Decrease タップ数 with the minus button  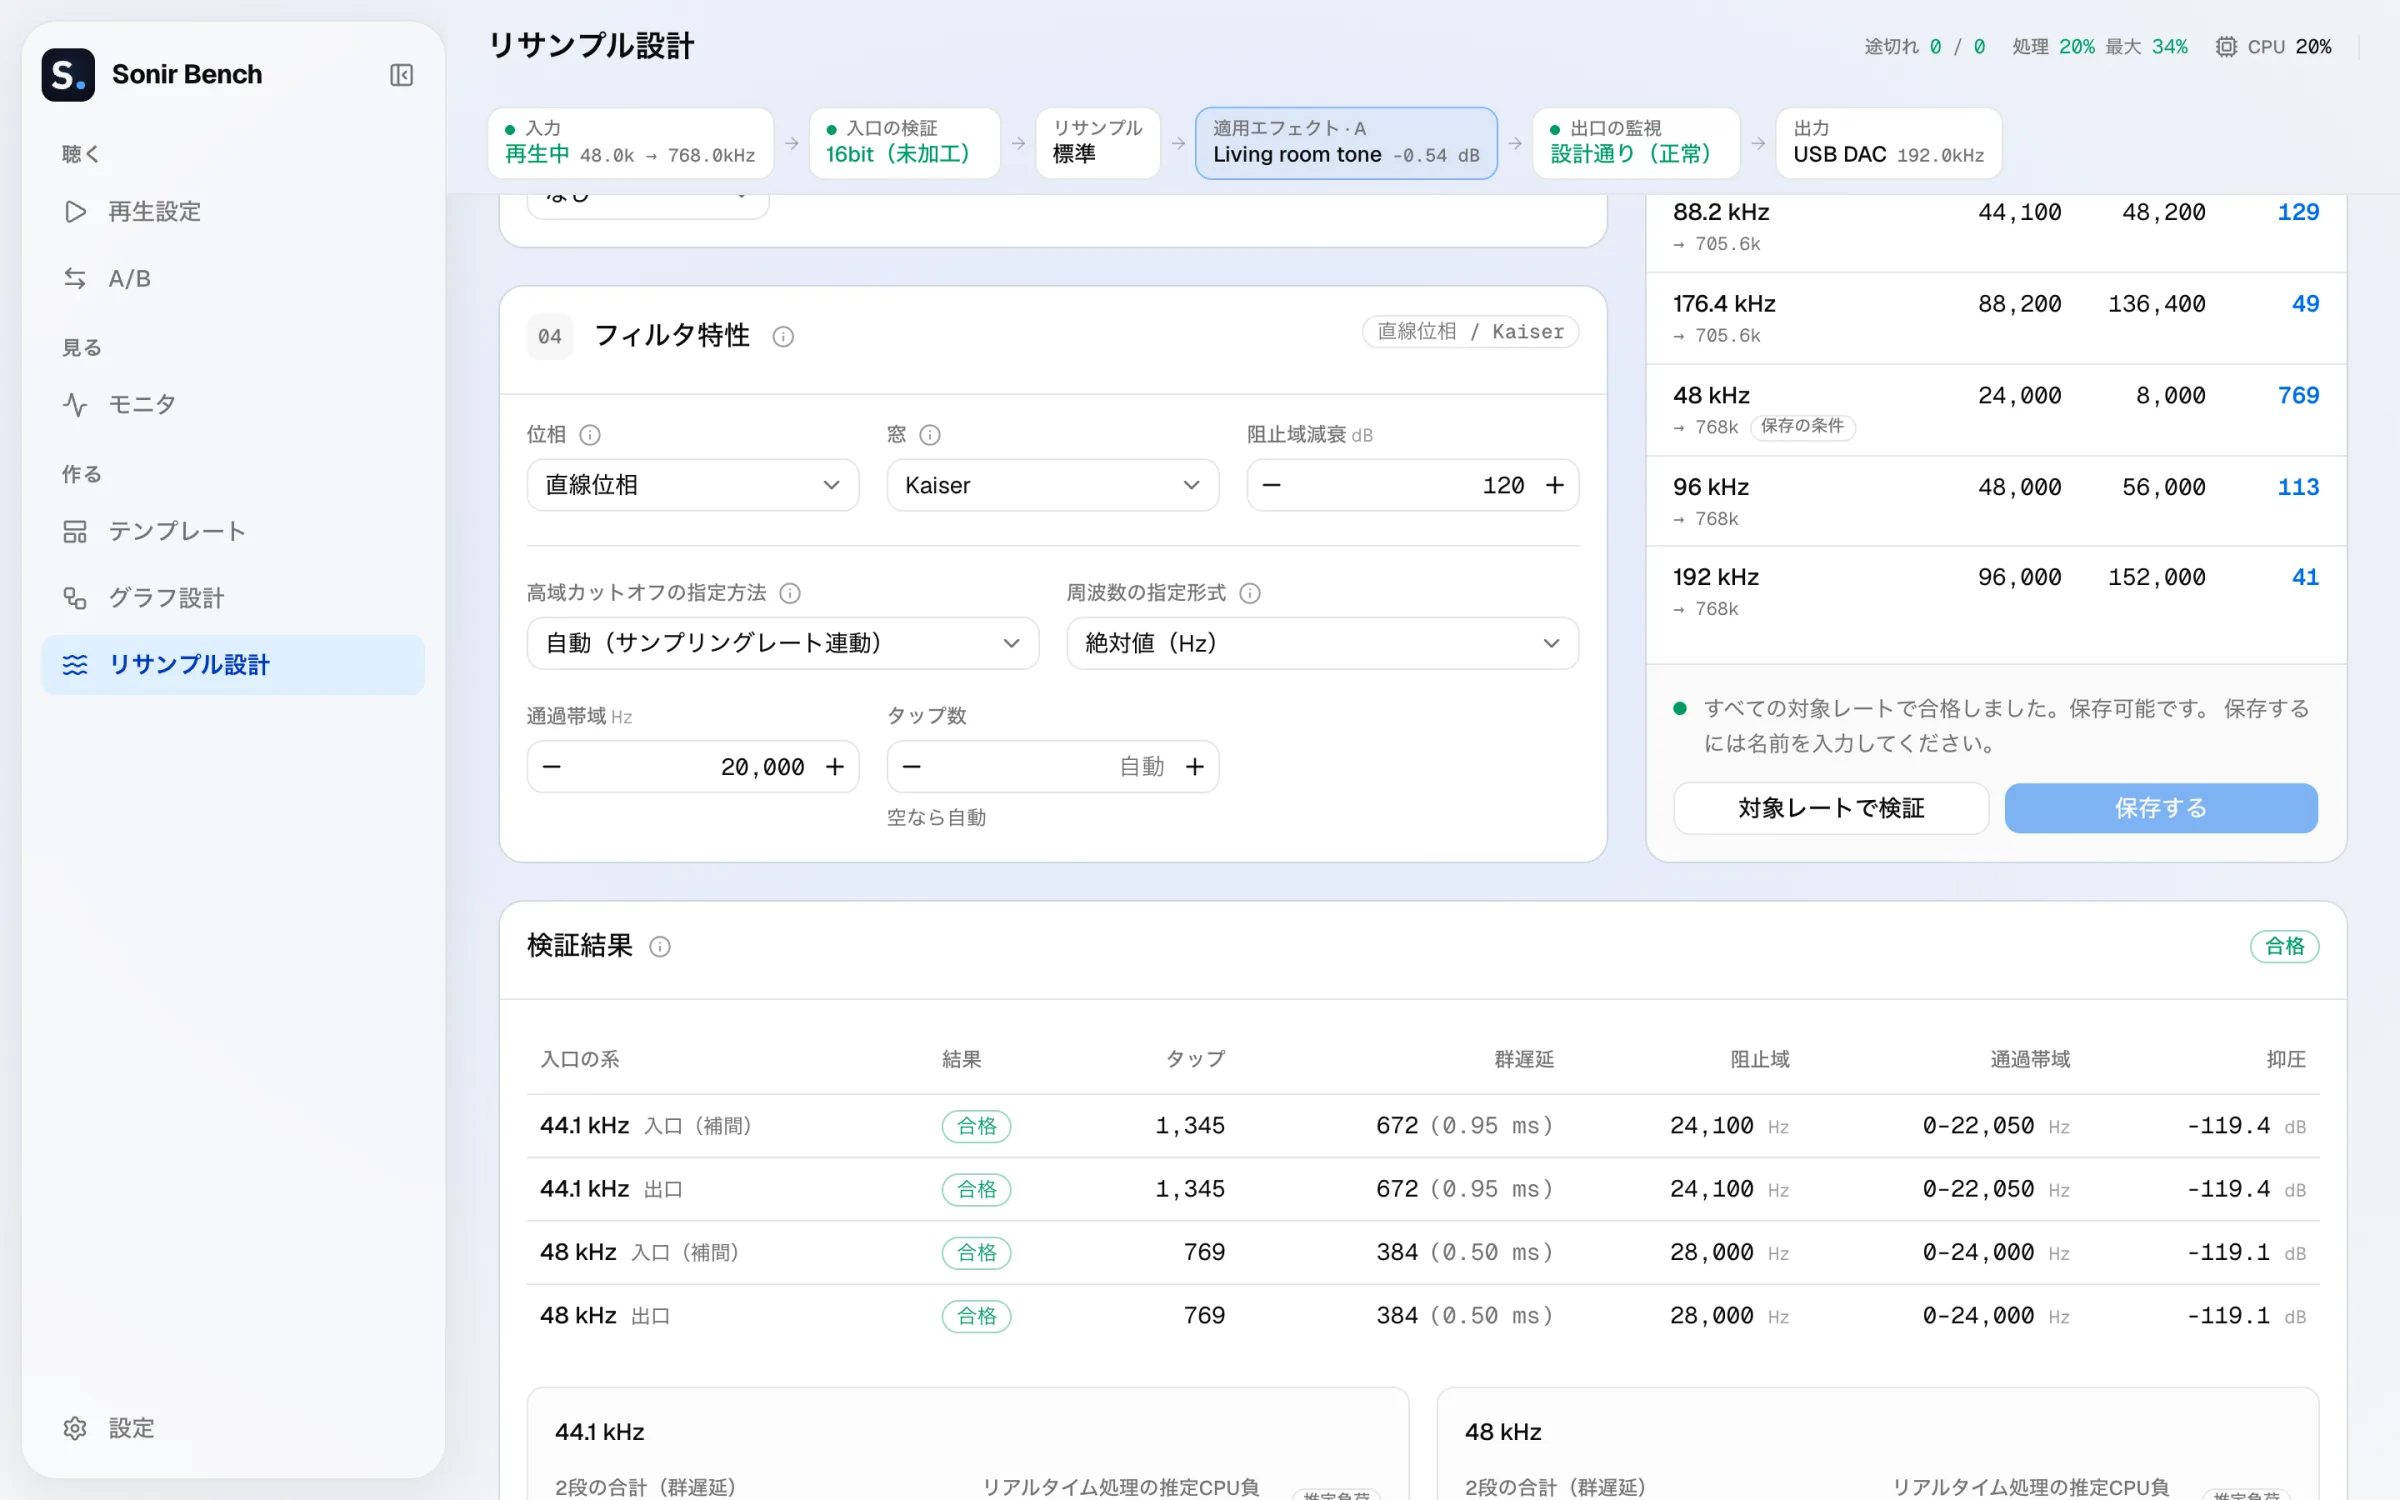coord(911,767)
